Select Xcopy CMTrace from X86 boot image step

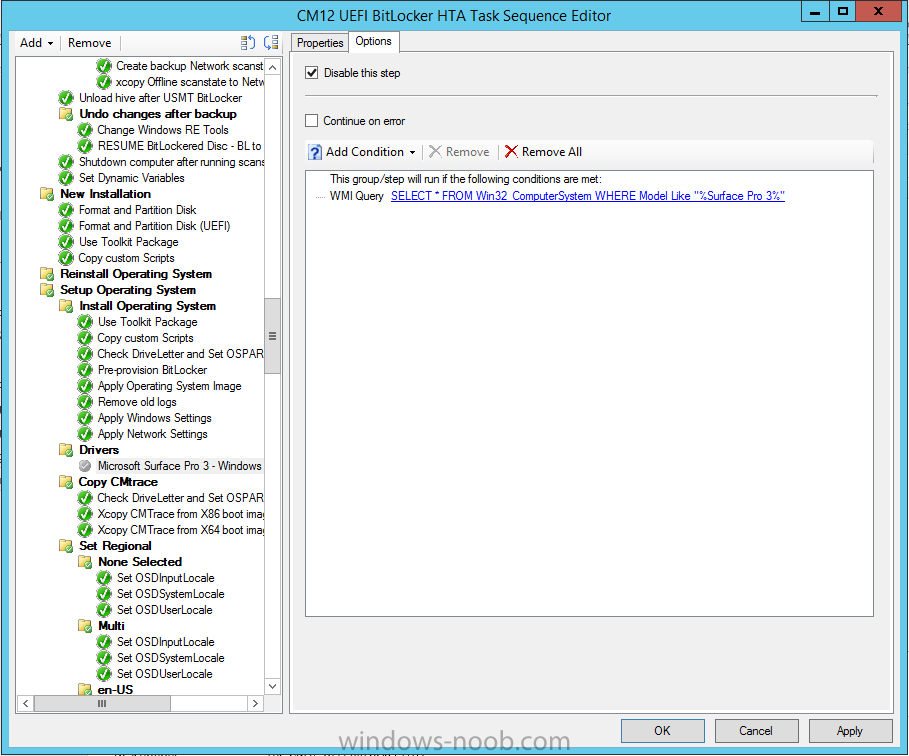[181, 514]
